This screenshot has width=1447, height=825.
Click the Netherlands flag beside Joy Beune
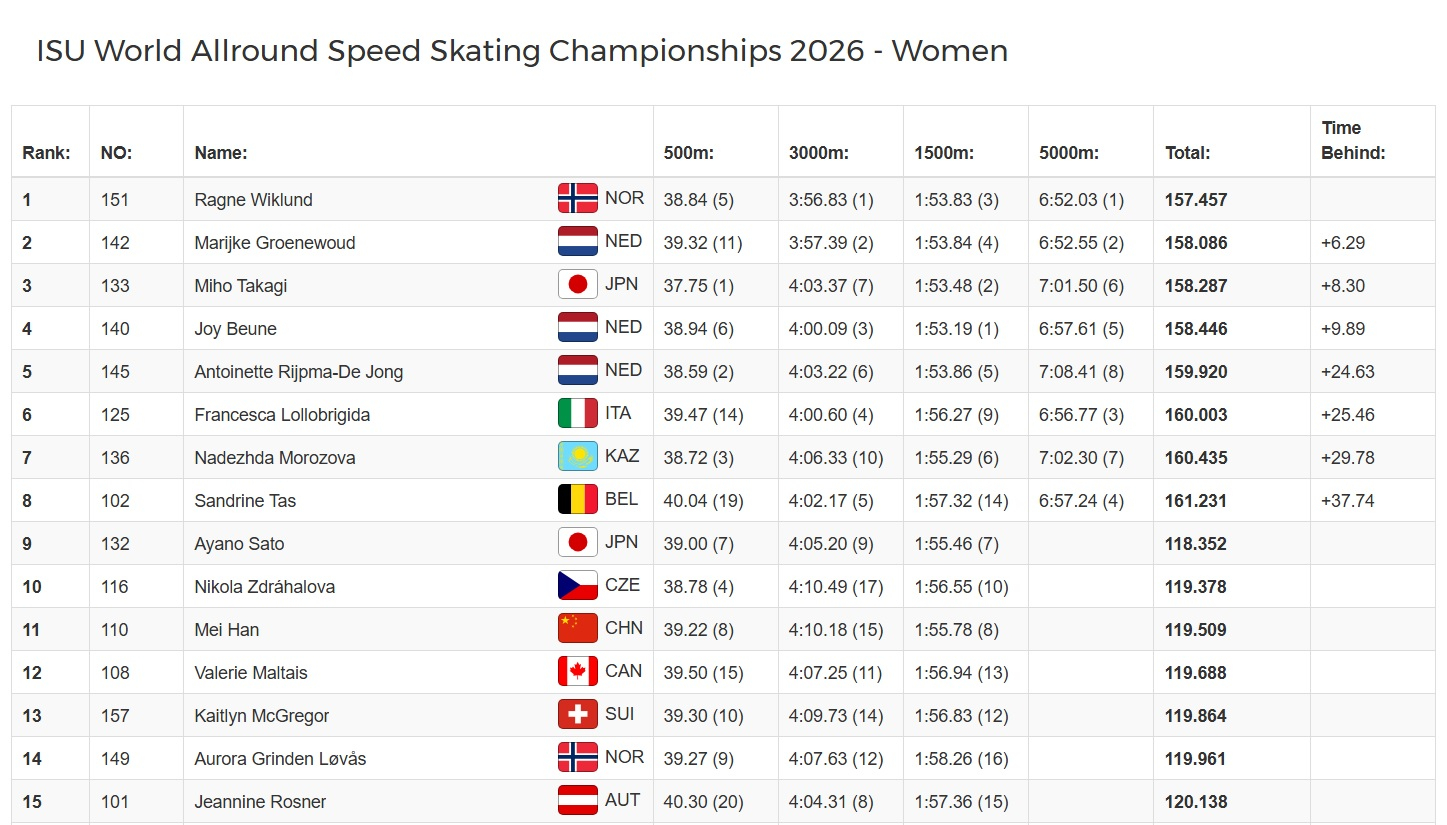[578, 328]
